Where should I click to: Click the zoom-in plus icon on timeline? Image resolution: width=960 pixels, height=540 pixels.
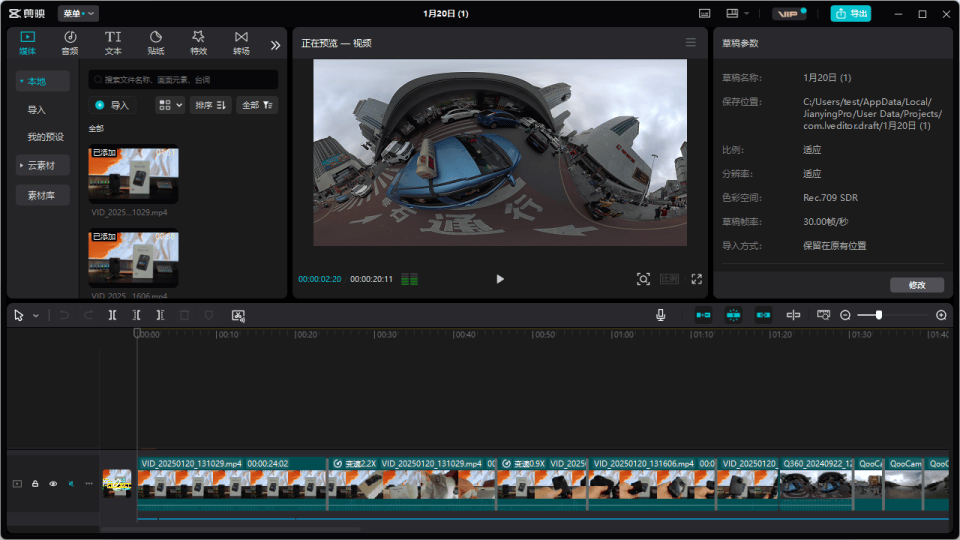pyautogui.click(x=941, y=315)
